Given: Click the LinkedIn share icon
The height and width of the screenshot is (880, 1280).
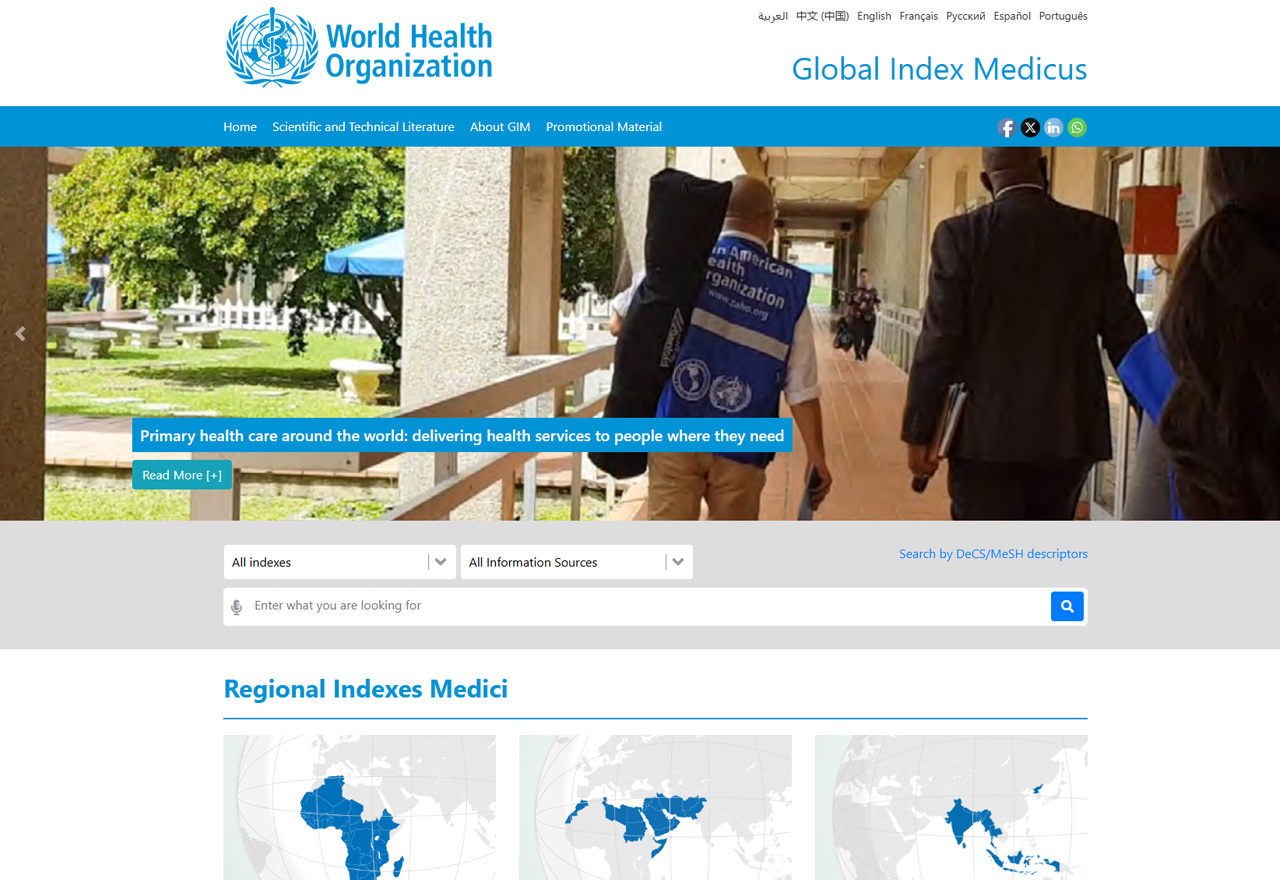Looking at the screenshot, I should coord(1054,127).
